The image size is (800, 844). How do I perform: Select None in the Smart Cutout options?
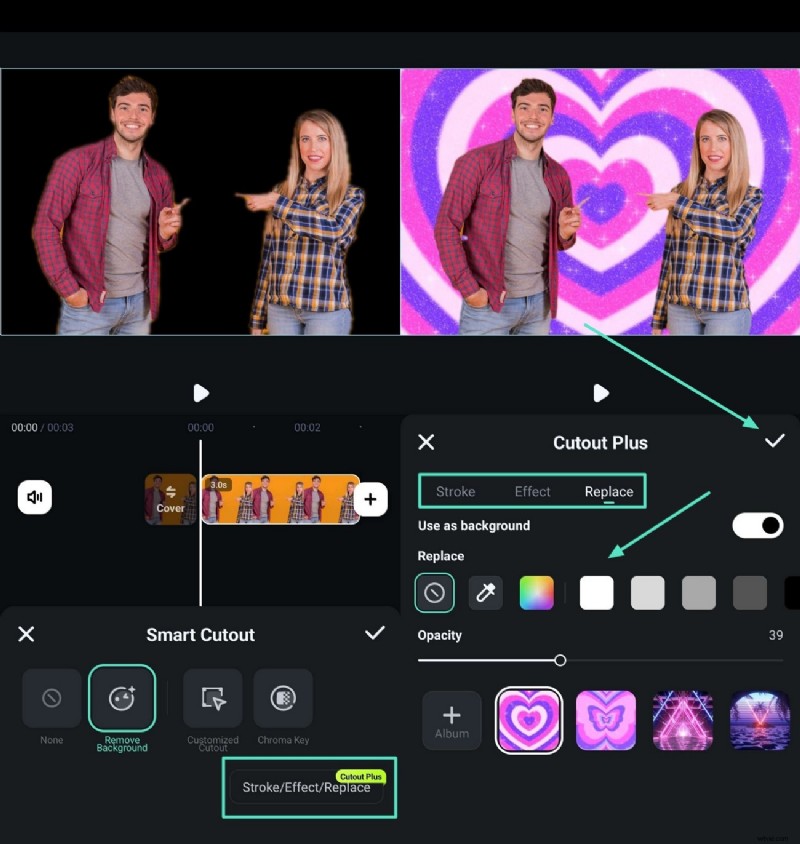point(50,698)
